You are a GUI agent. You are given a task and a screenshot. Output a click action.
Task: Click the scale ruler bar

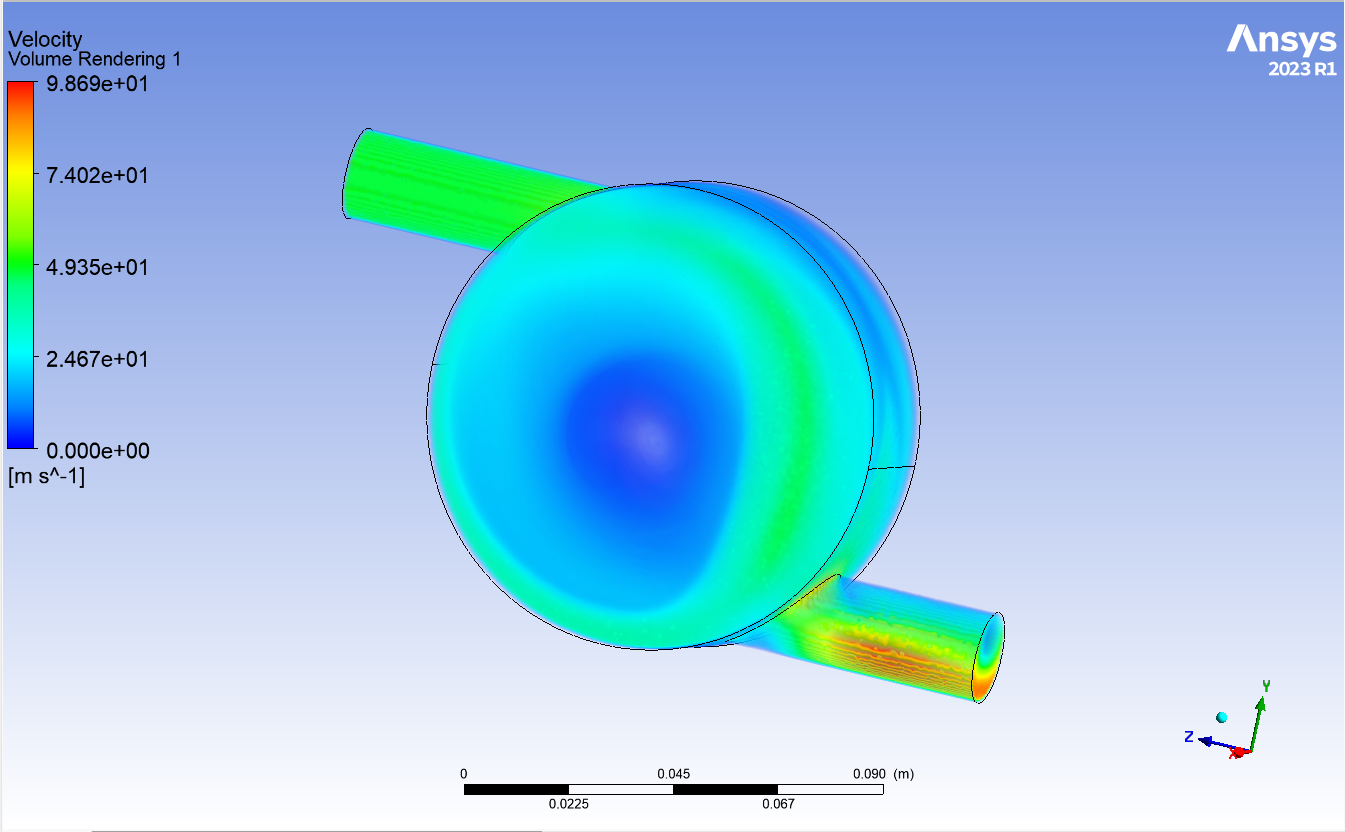[x=673, y=789]
